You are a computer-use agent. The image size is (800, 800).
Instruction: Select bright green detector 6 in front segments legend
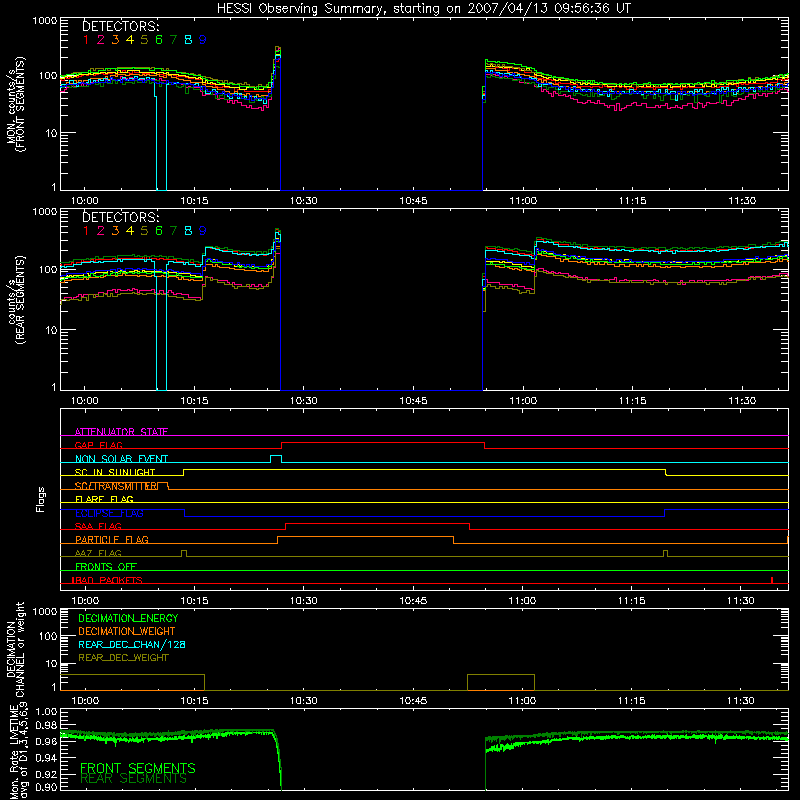click(159, 40)
